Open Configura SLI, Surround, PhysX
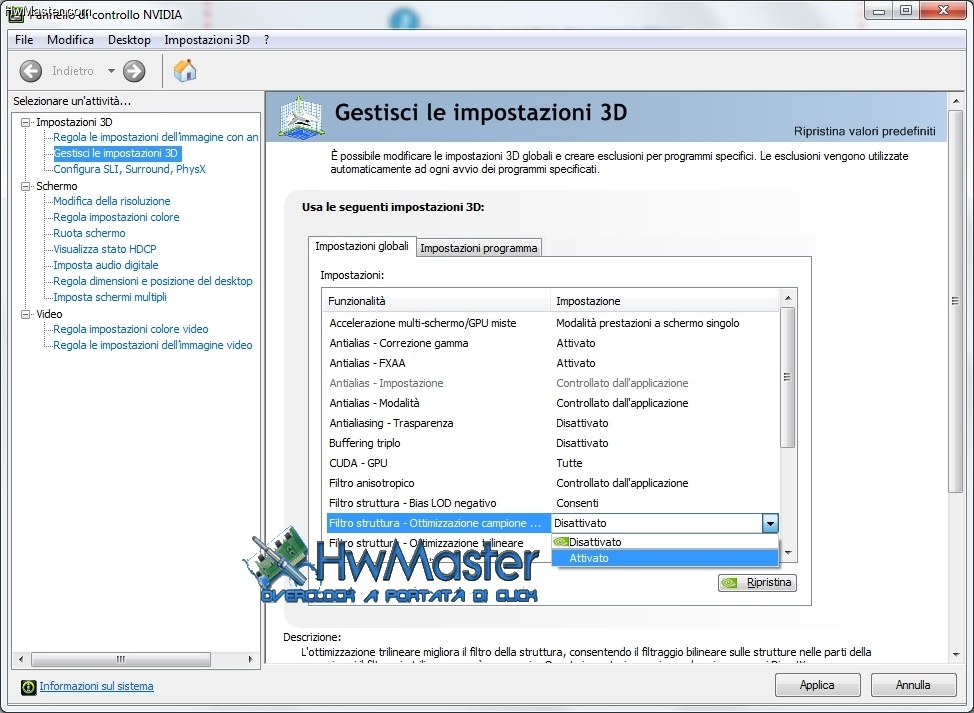This screenshot has width=974, height=713. pos(129,169)
